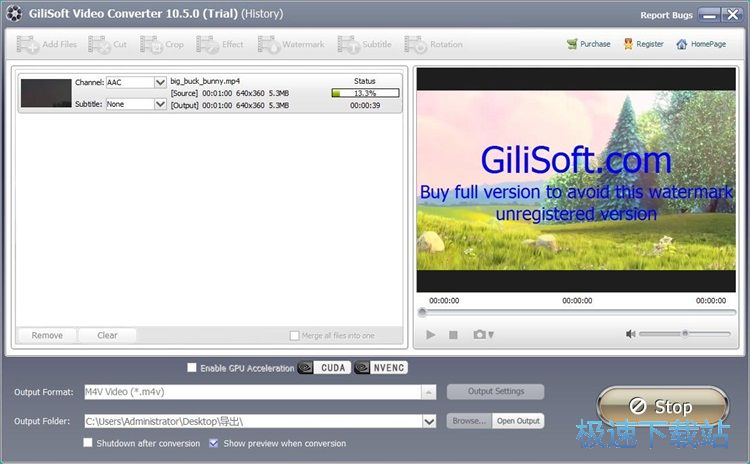Open the snapshot options arrow
This screenshot has height=464, width=750.
[x=491, y=335]
